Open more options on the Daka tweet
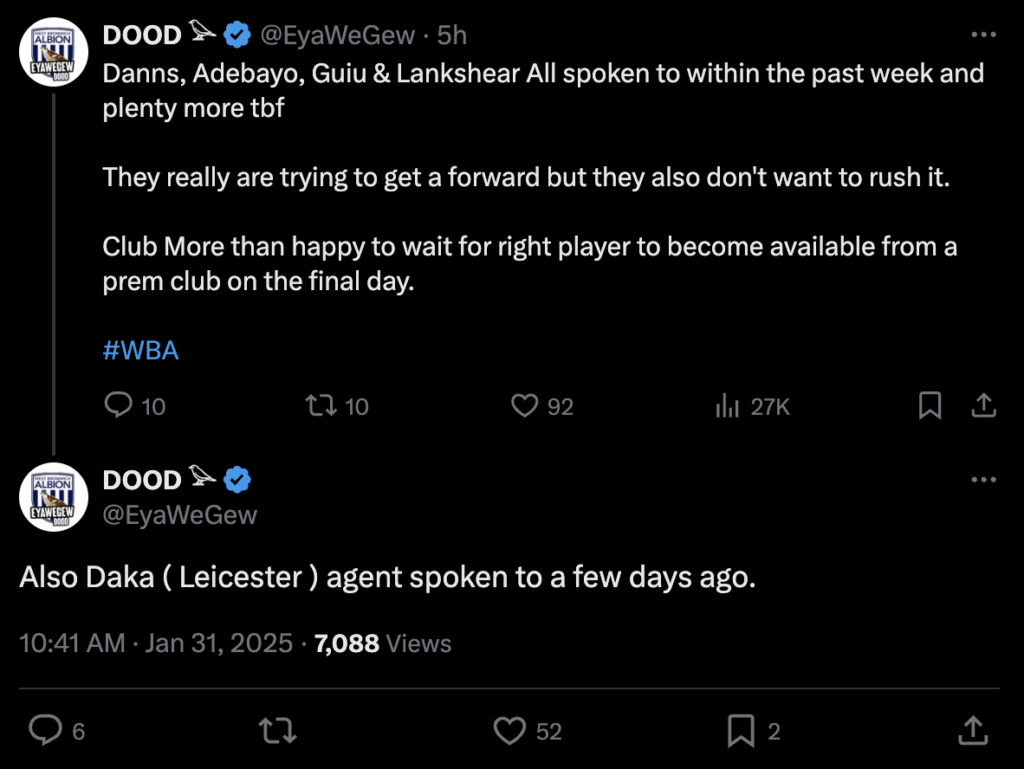The width and height of the screenshot is (1024, 769). pos(984,480)
